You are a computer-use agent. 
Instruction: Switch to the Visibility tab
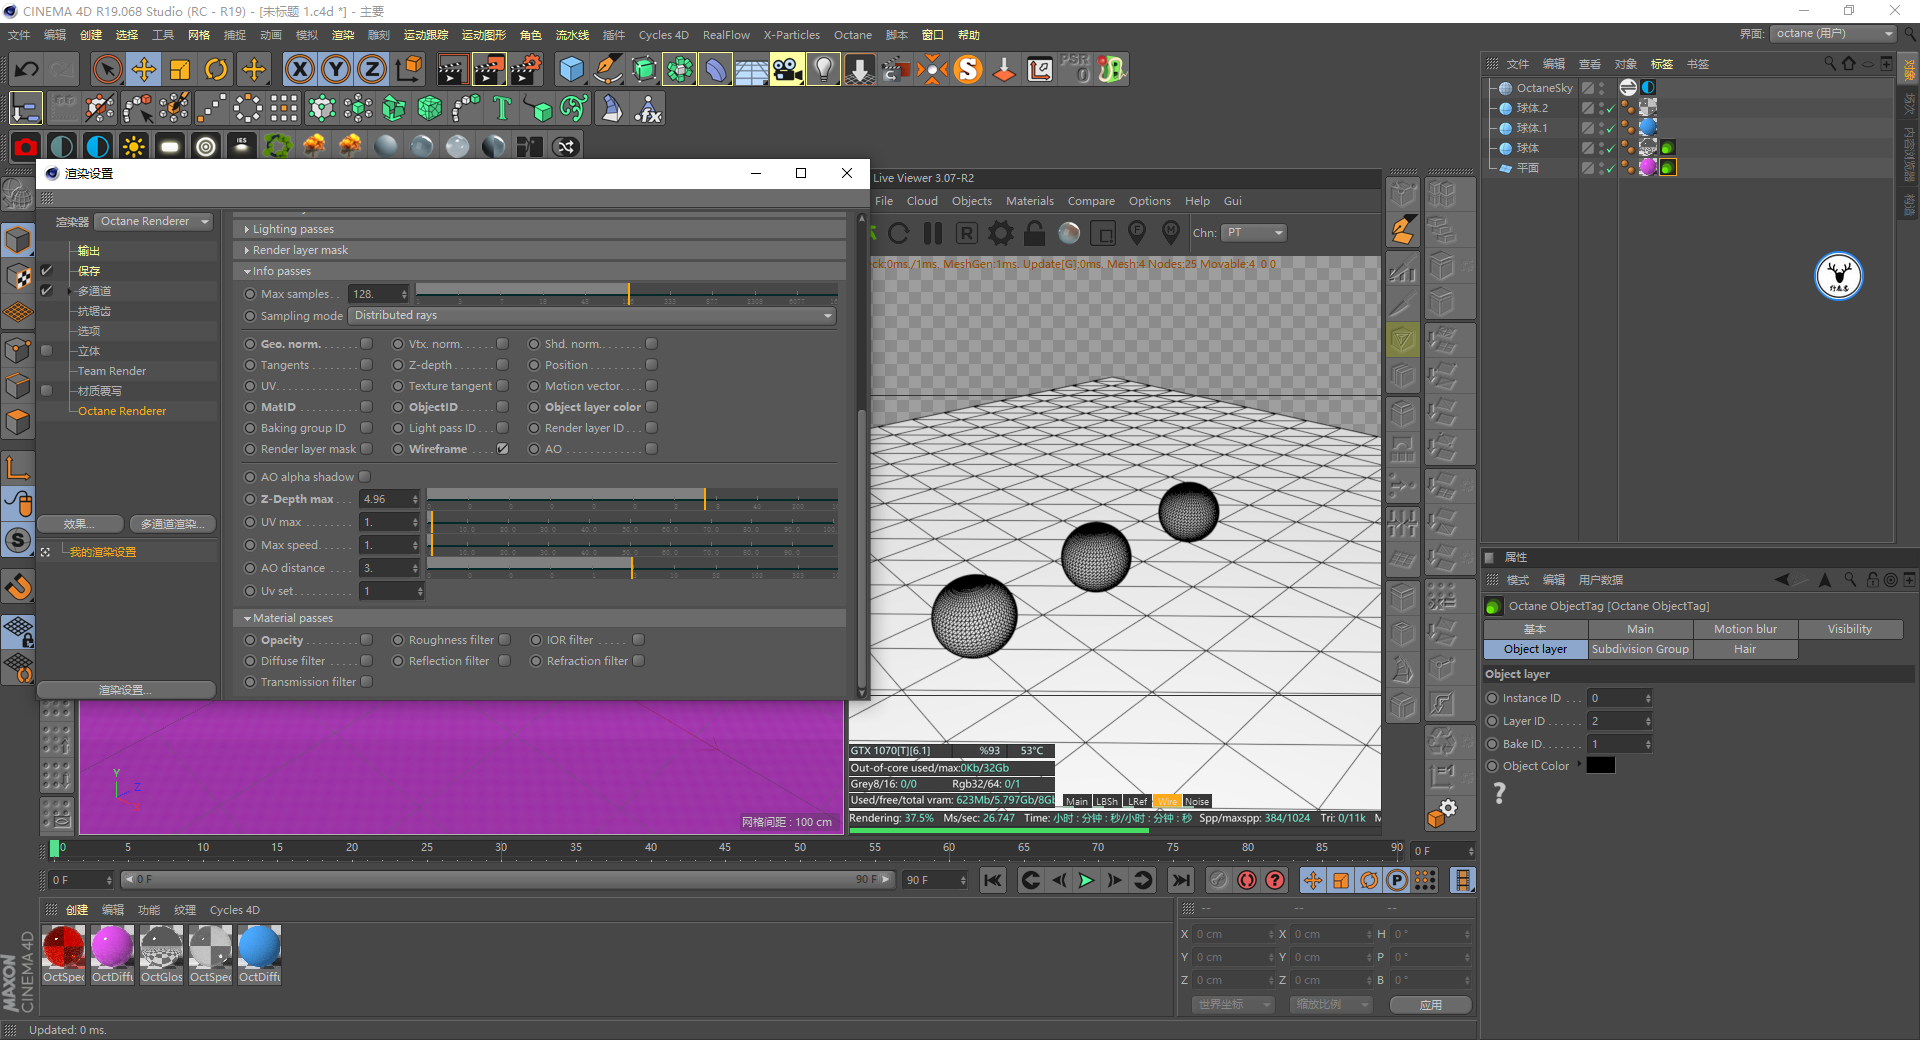(x=1850, y=629)
